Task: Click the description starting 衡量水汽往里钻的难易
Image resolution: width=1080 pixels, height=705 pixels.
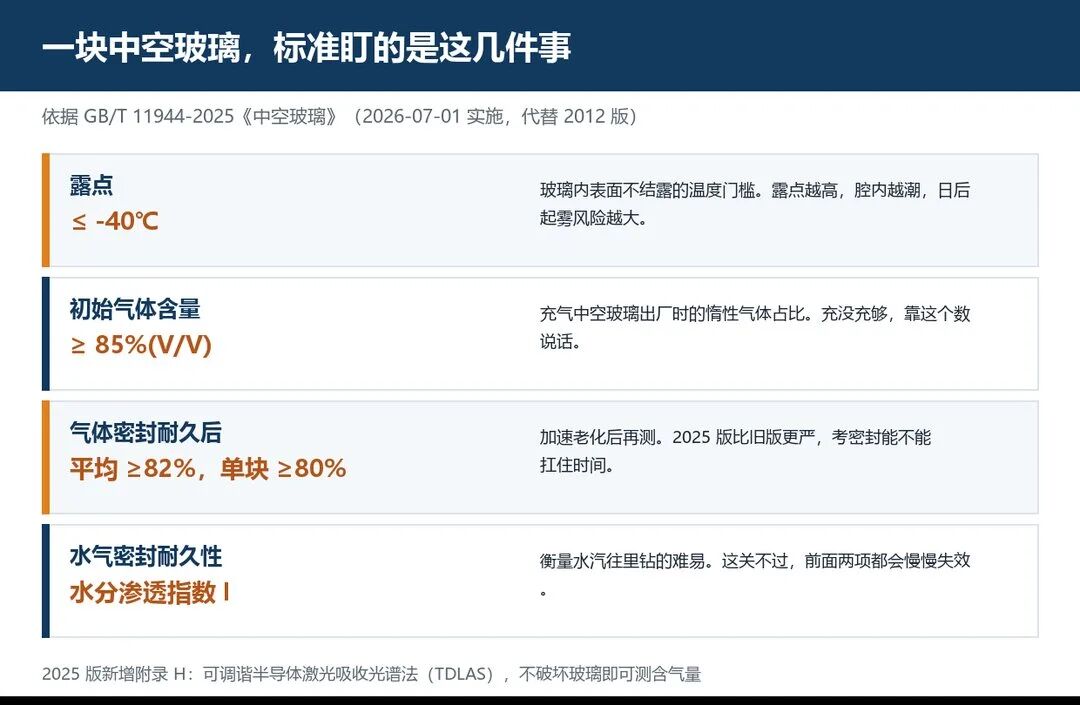Action: [755, 575]
